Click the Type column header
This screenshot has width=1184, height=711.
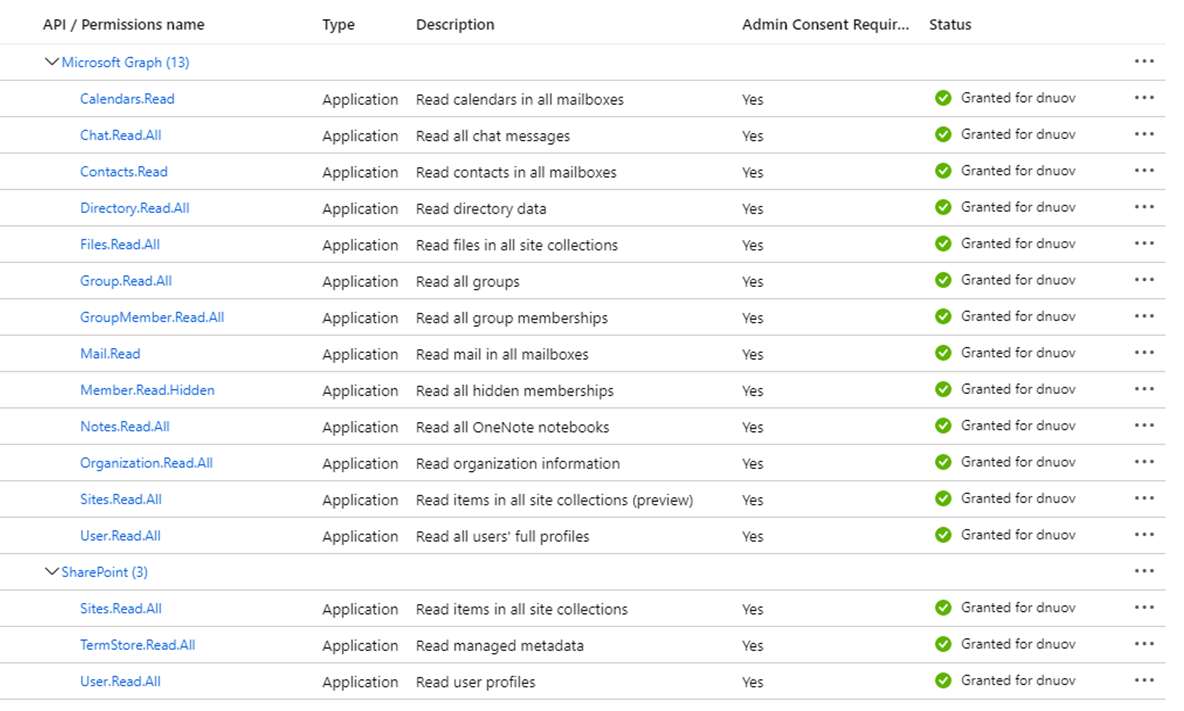pos(338,24)
